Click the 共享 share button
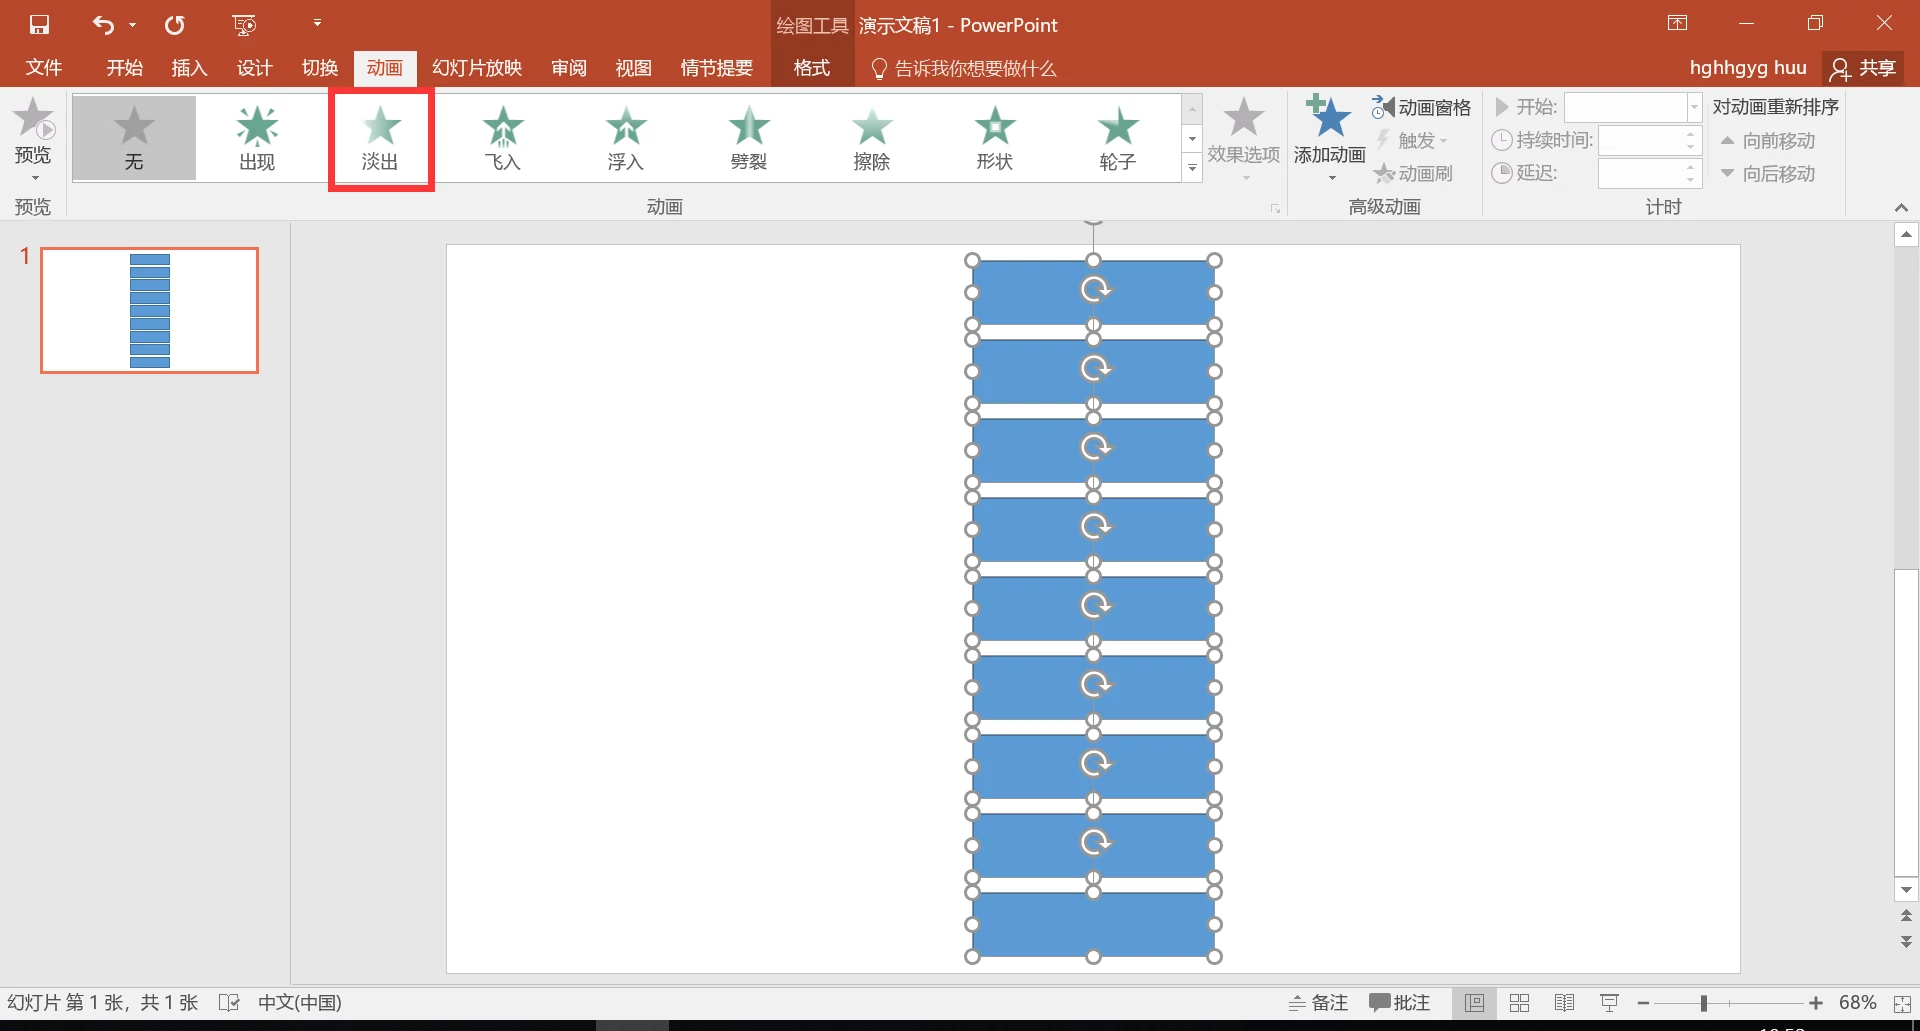The image size is (1920, 1031). (1863, 68)
